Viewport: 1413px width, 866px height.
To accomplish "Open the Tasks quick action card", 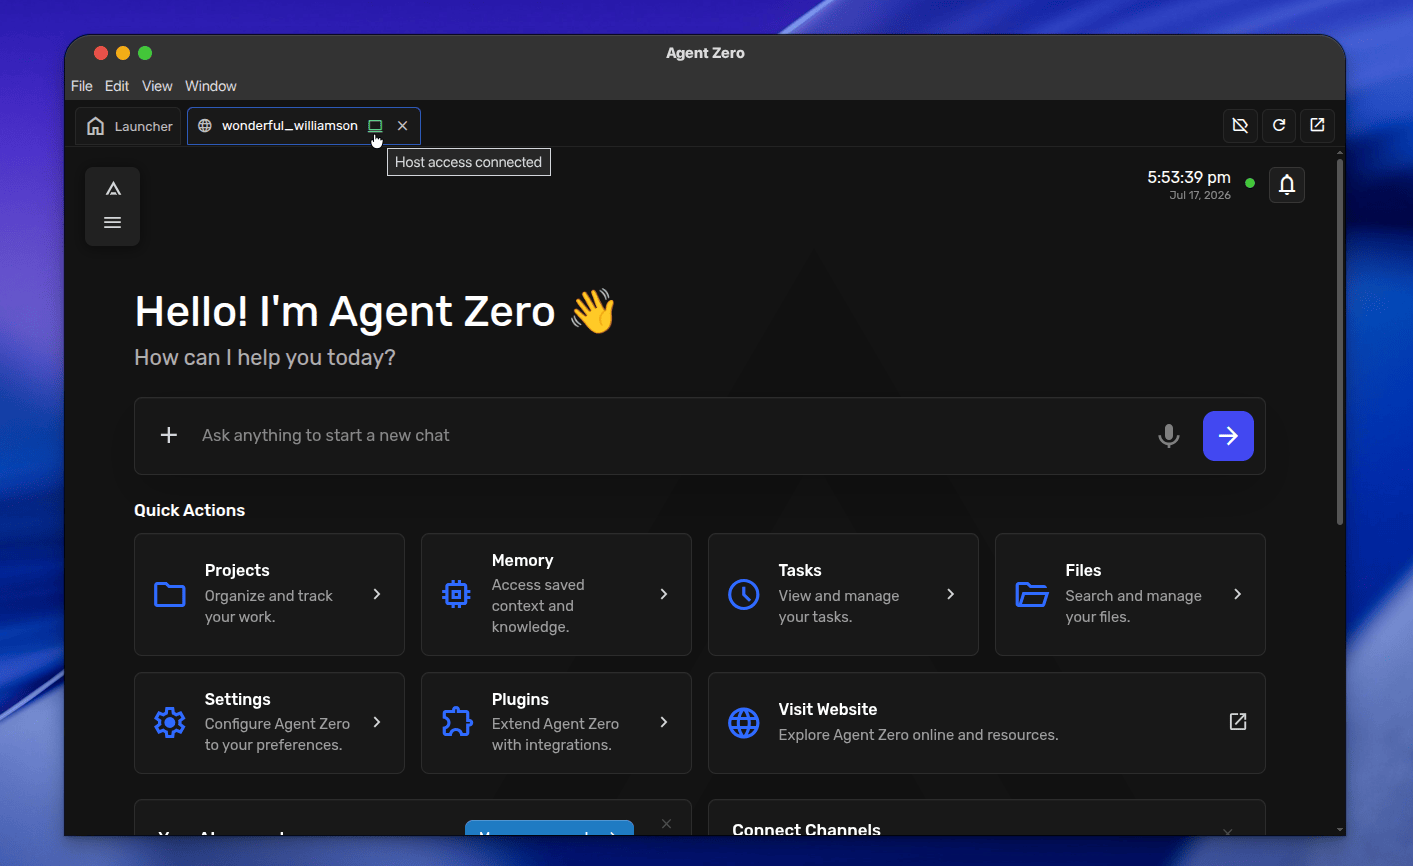I will point(843,594).
